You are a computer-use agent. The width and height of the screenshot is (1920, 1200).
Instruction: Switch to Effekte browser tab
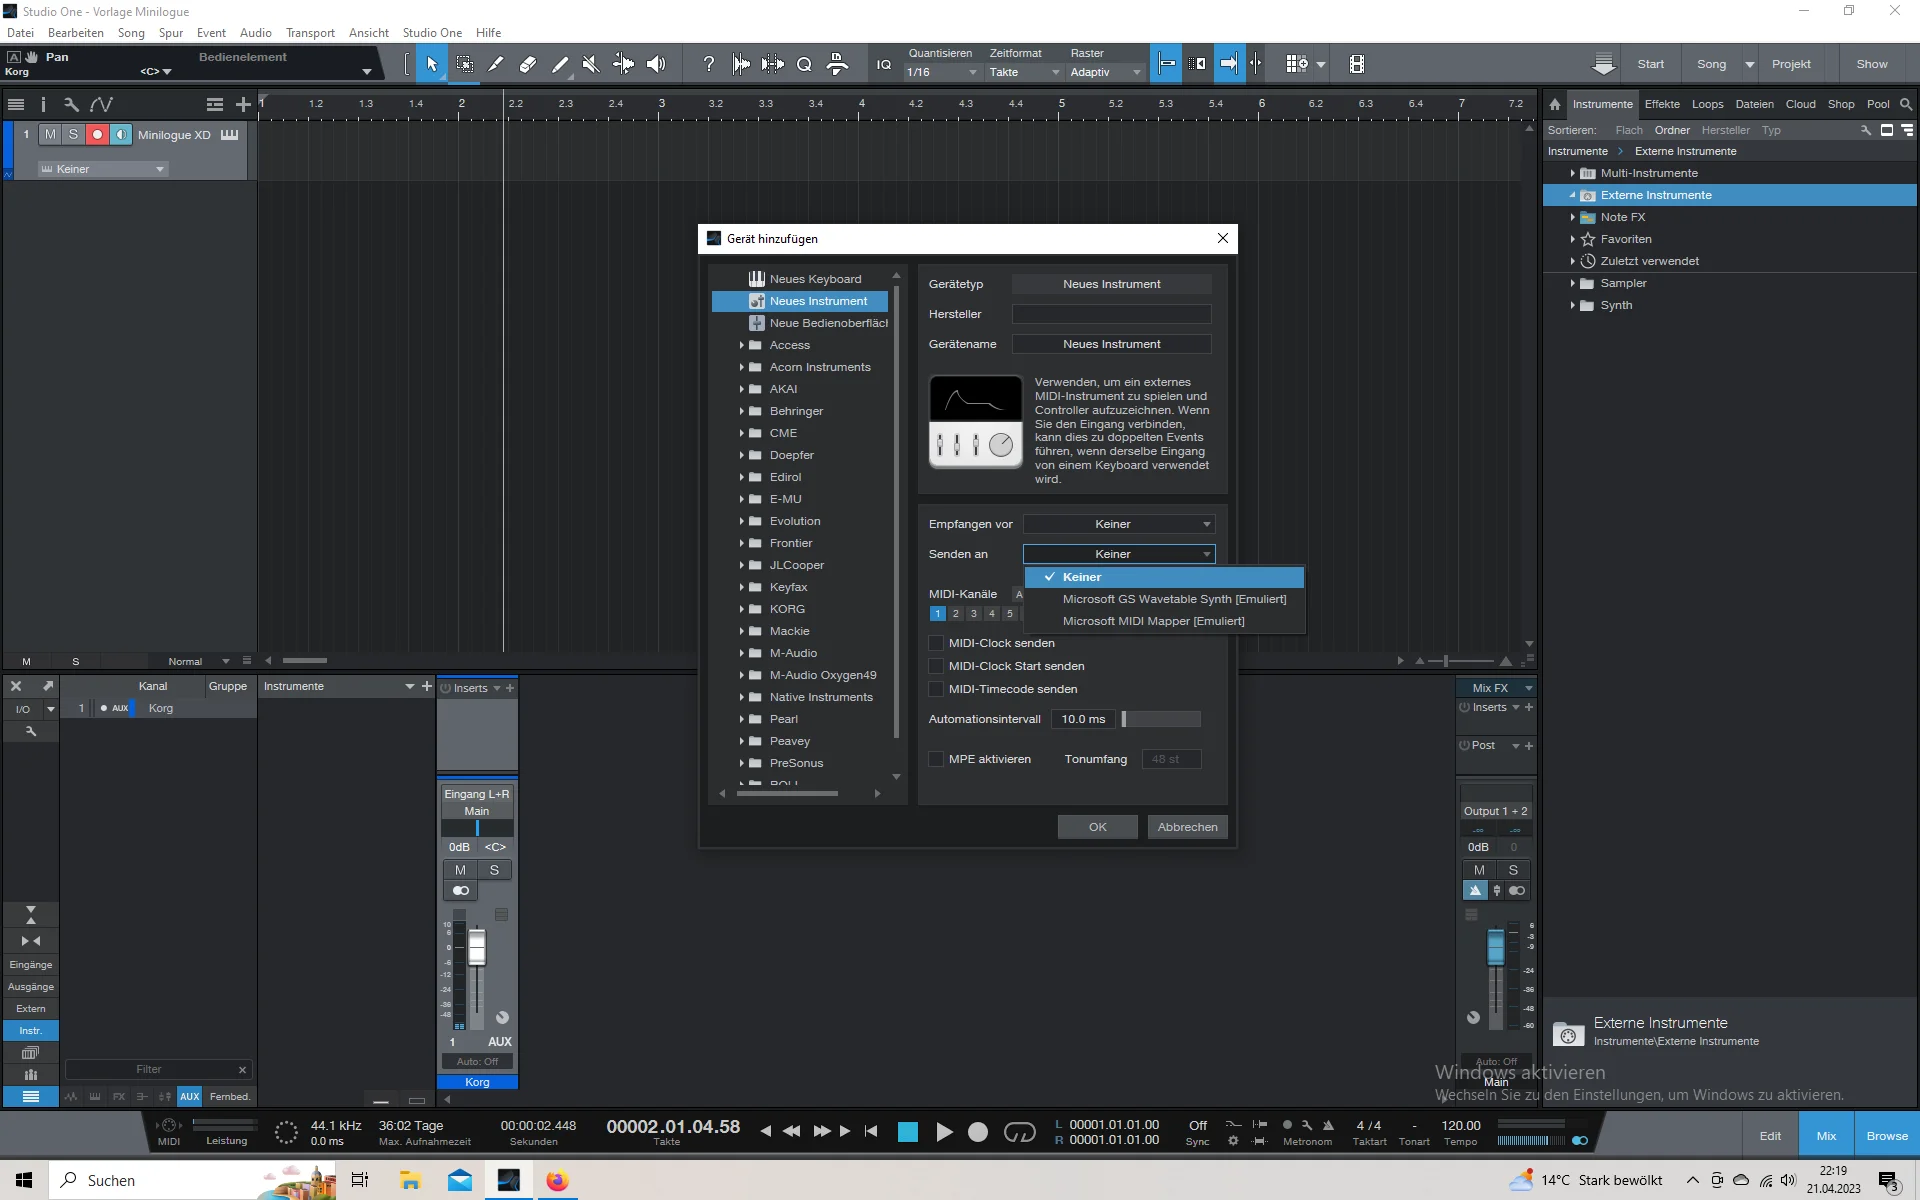[x=1662, y=104]
